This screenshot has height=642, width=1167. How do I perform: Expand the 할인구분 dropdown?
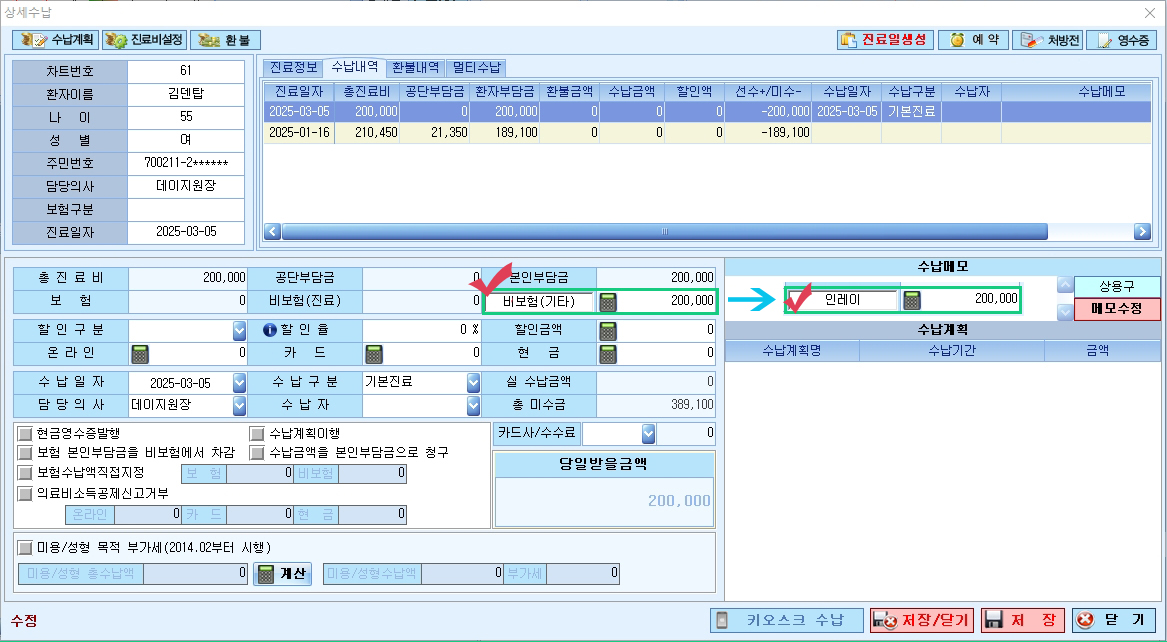(239, 330)
